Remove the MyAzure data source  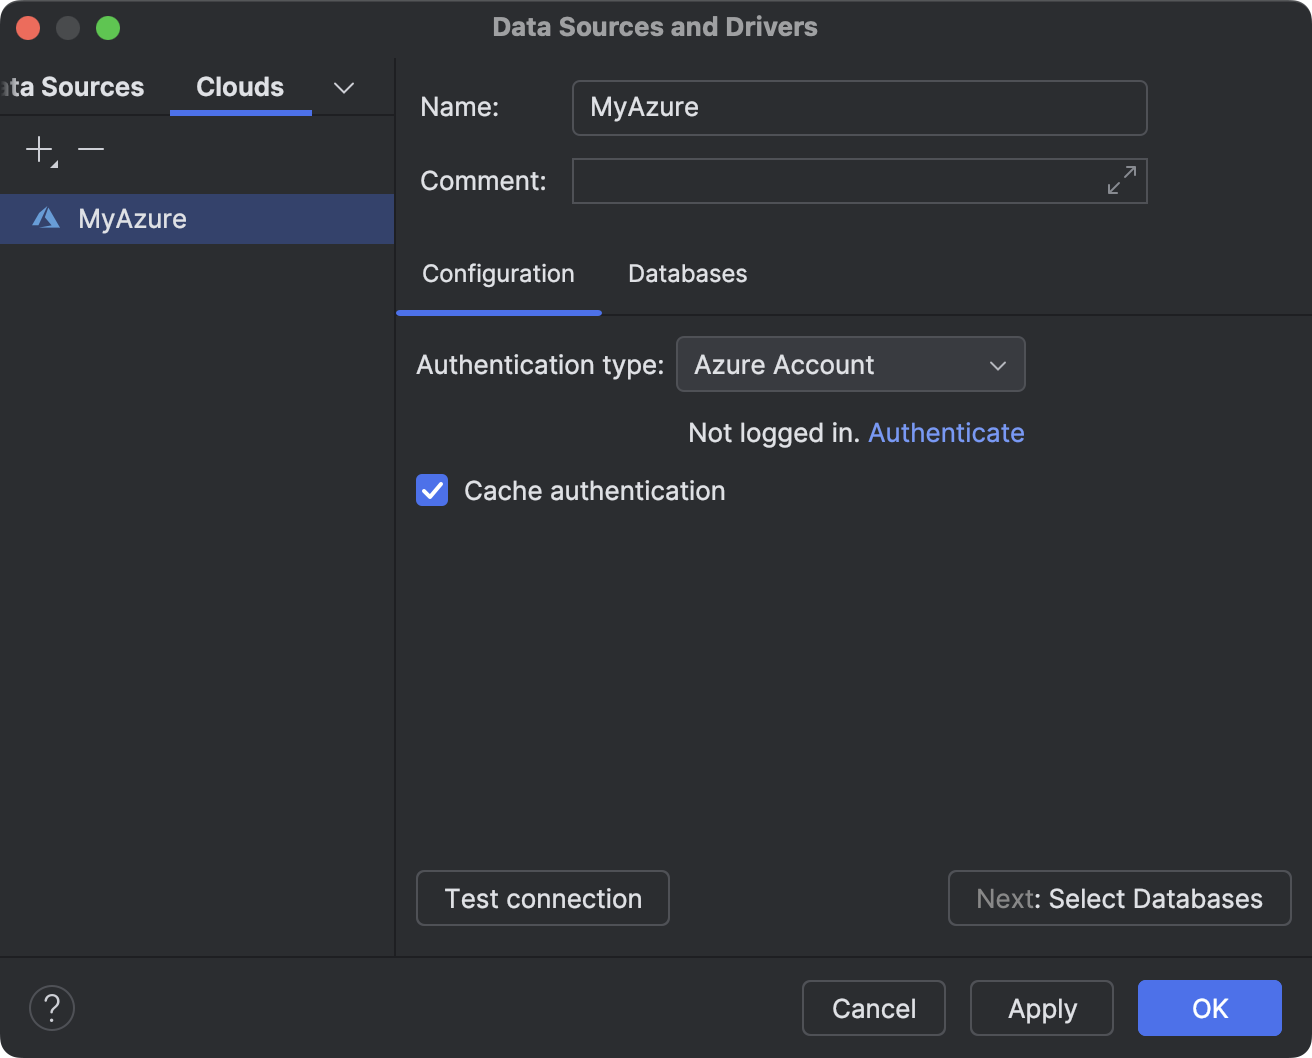tap(91, 150)
